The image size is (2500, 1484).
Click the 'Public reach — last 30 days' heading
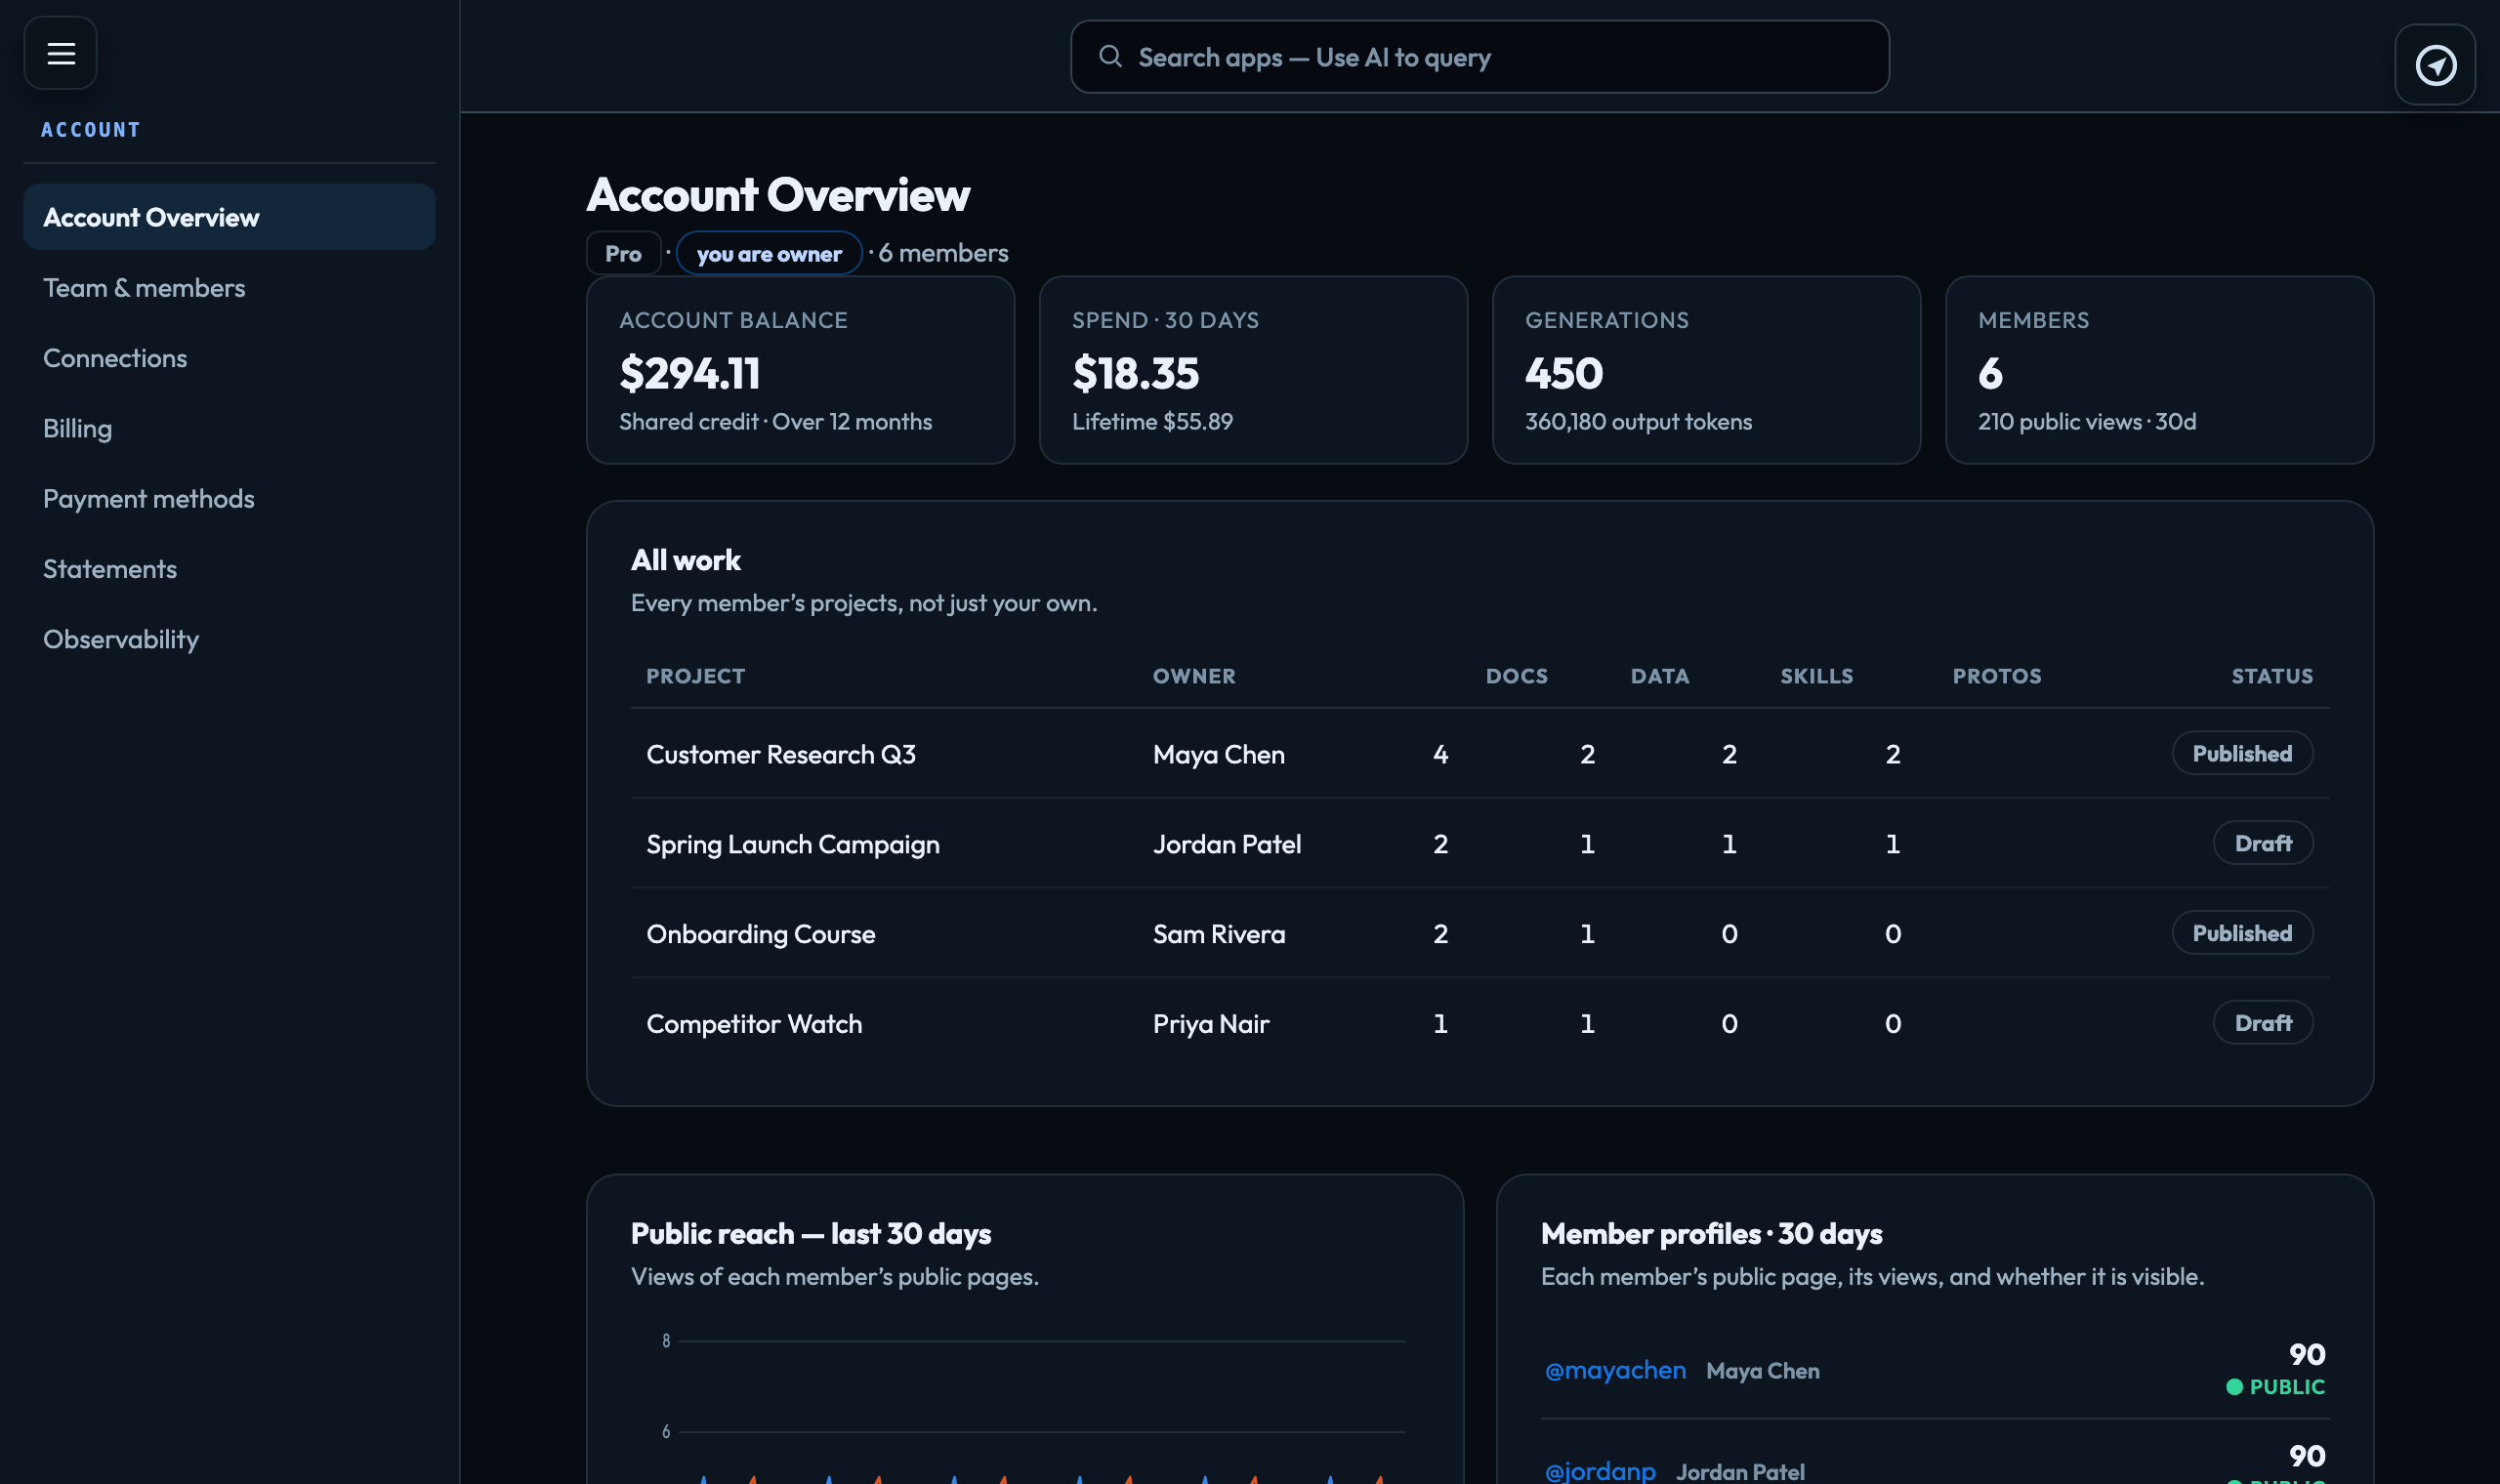tap(811, 1234)
